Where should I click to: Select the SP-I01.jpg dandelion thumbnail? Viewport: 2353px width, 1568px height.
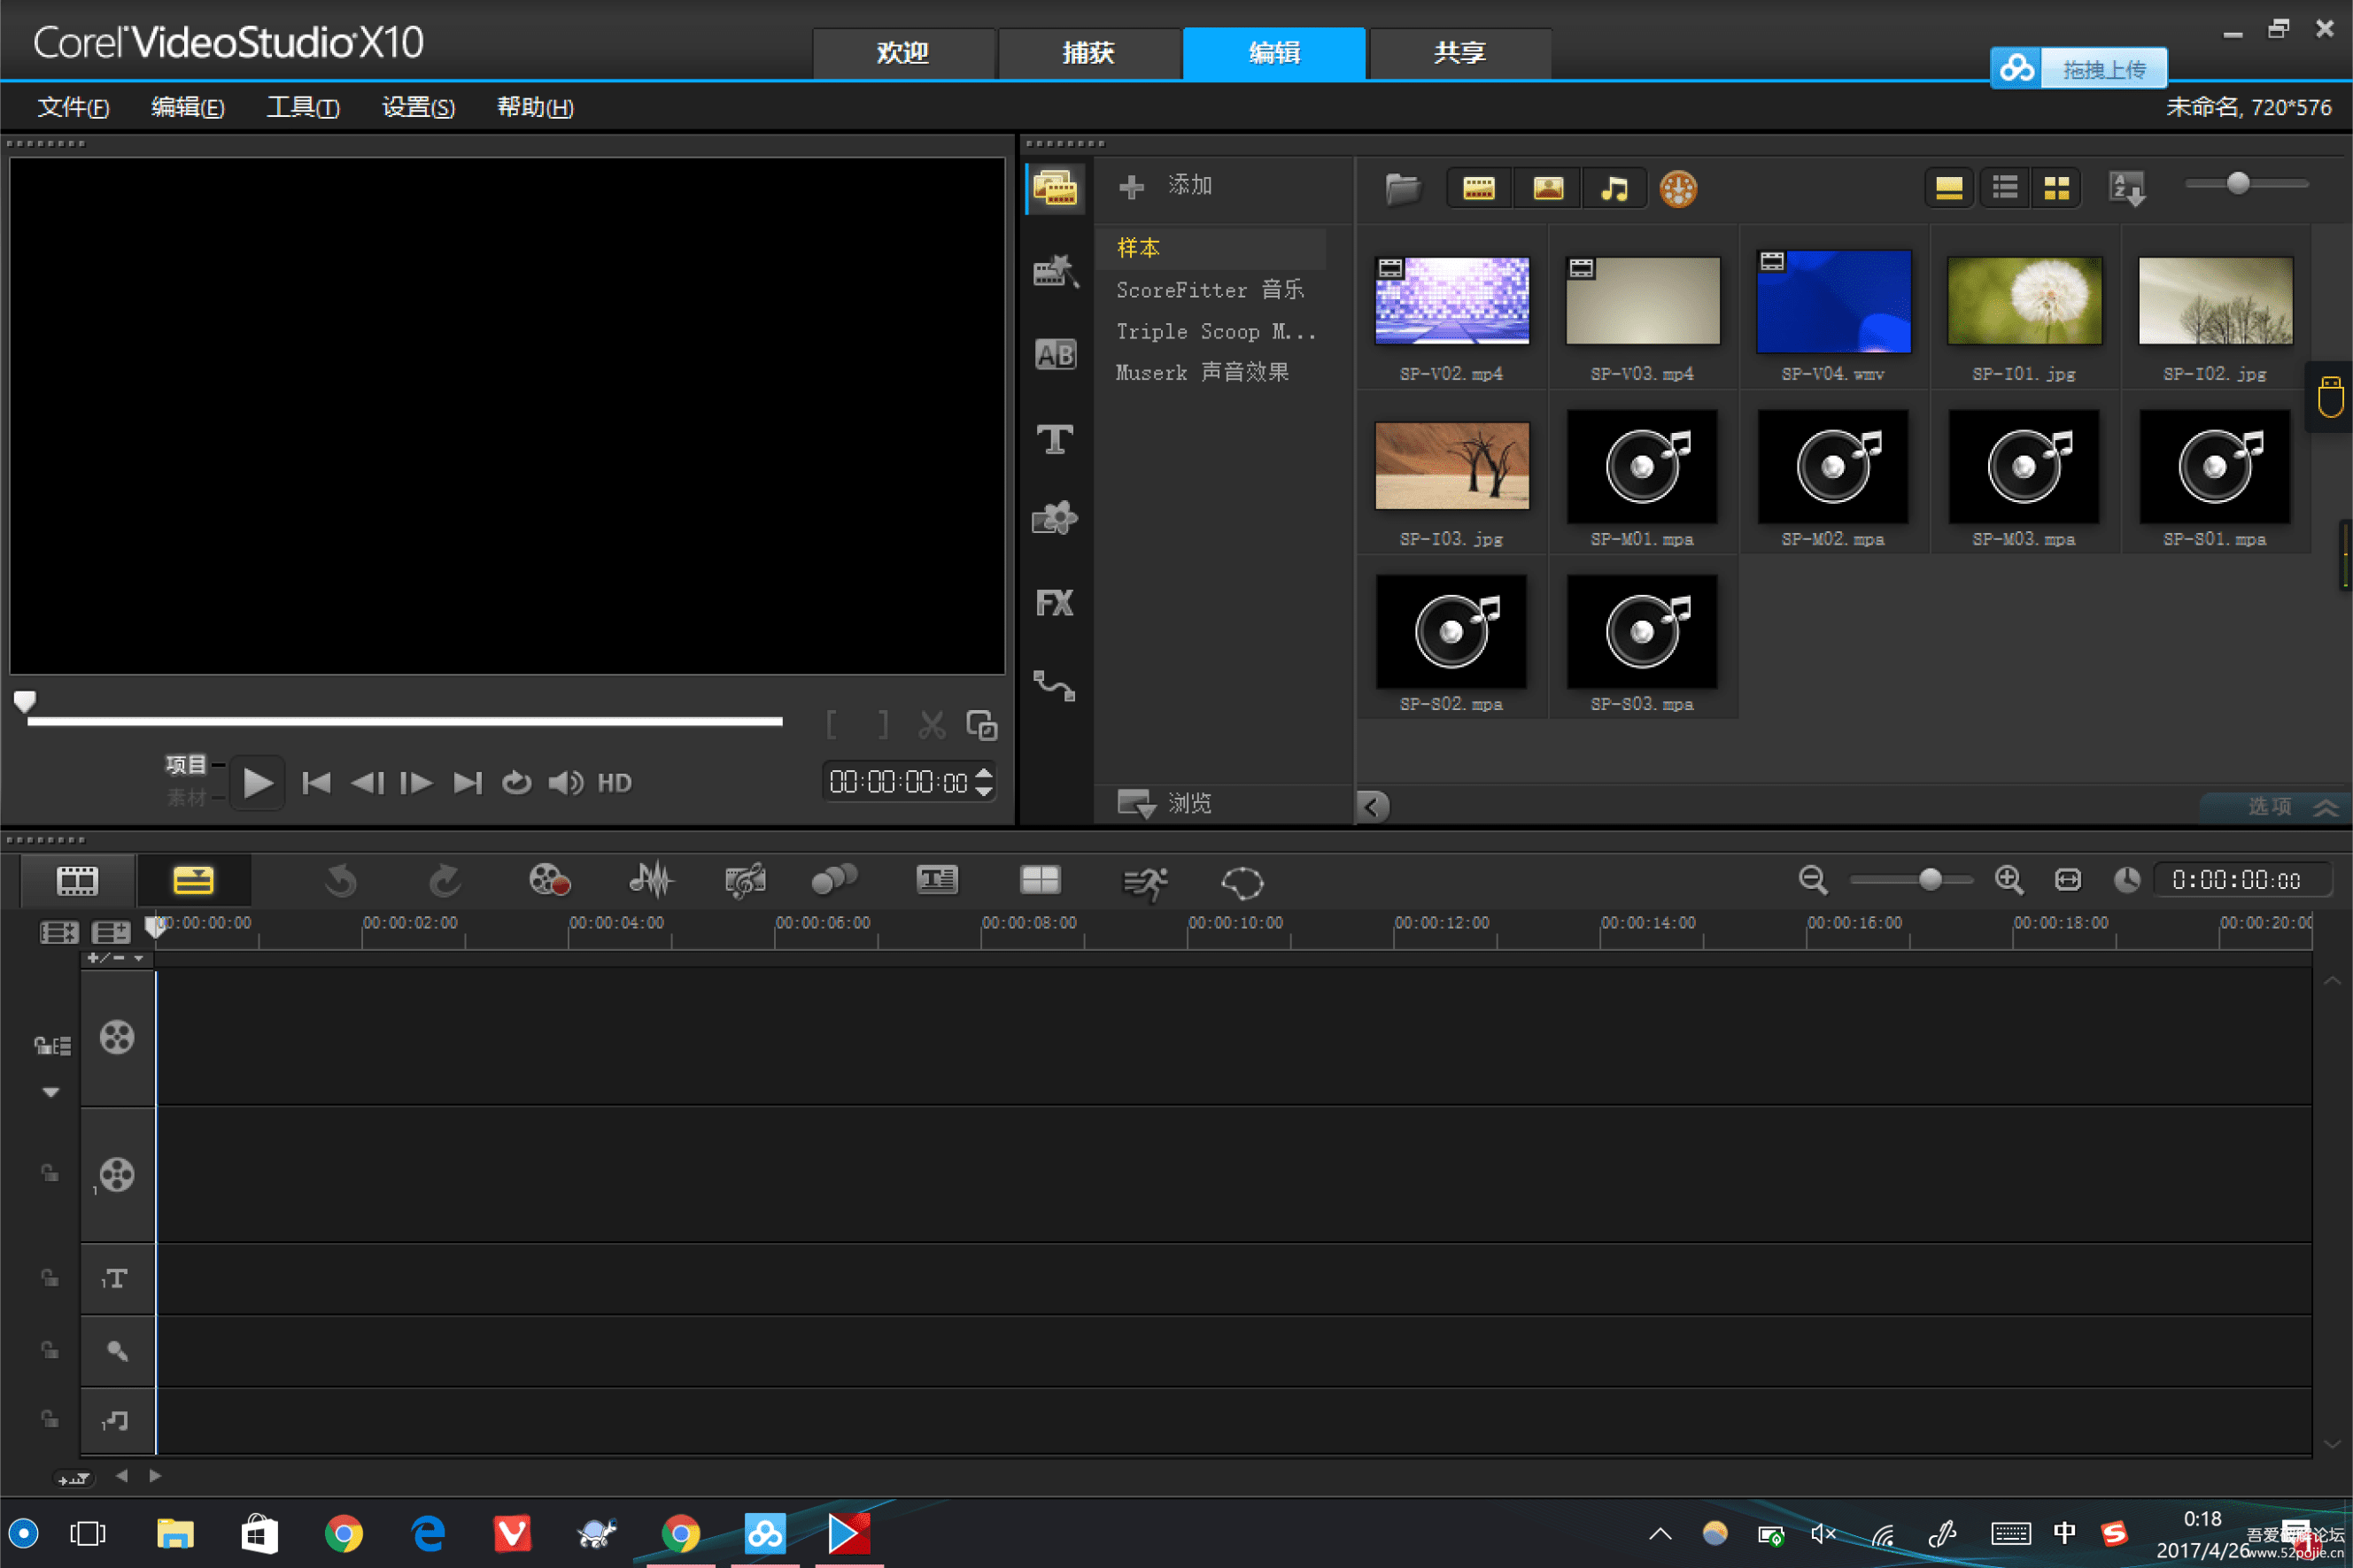(x=2024, y=301)
